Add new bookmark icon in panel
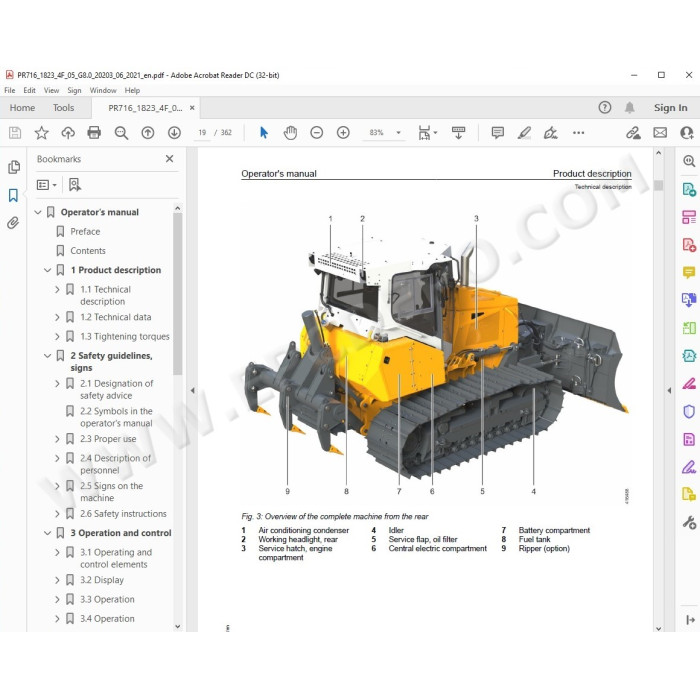 [75, 184]
